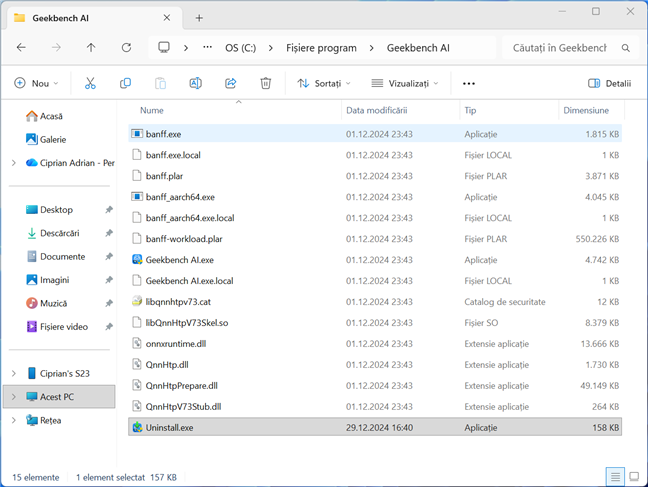Click the Geekbench AI.exe file icon

[x=137, y=260]
